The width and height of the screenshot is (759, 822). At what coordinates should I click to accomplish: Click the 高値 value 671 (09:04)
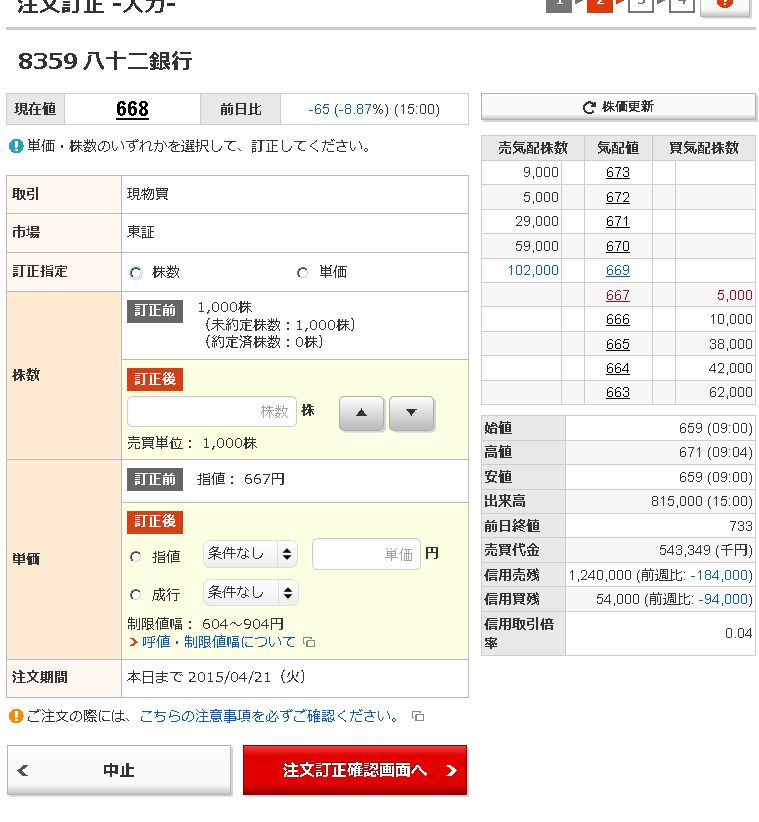pos(715,452)
